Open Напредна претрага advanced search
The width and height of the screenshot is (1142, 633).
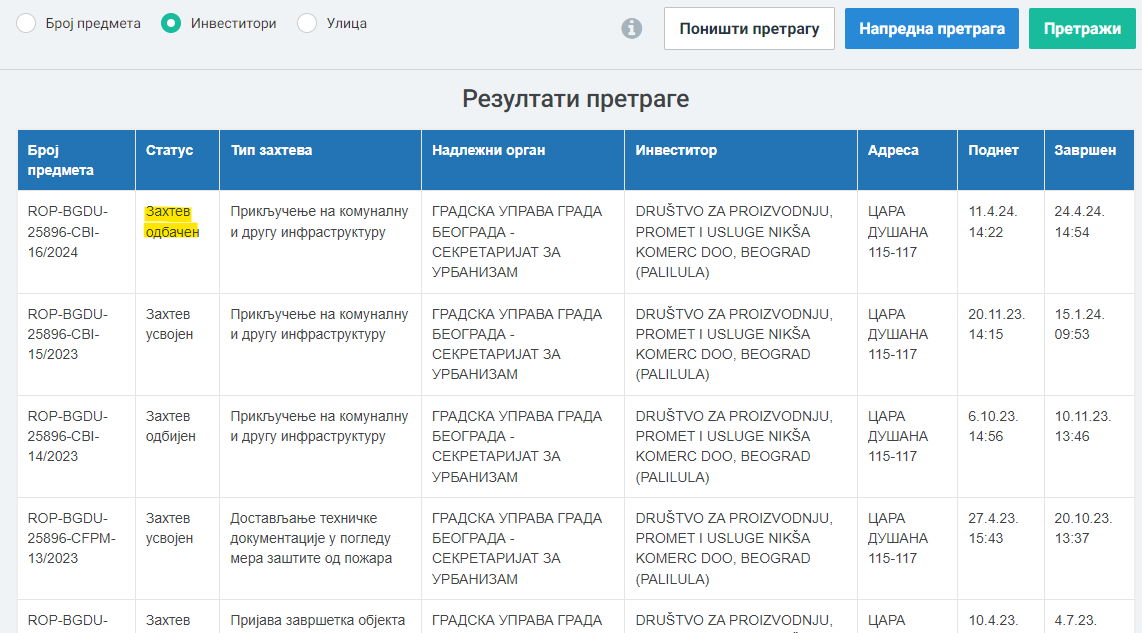pyautogui.click(x=931, y=29)
